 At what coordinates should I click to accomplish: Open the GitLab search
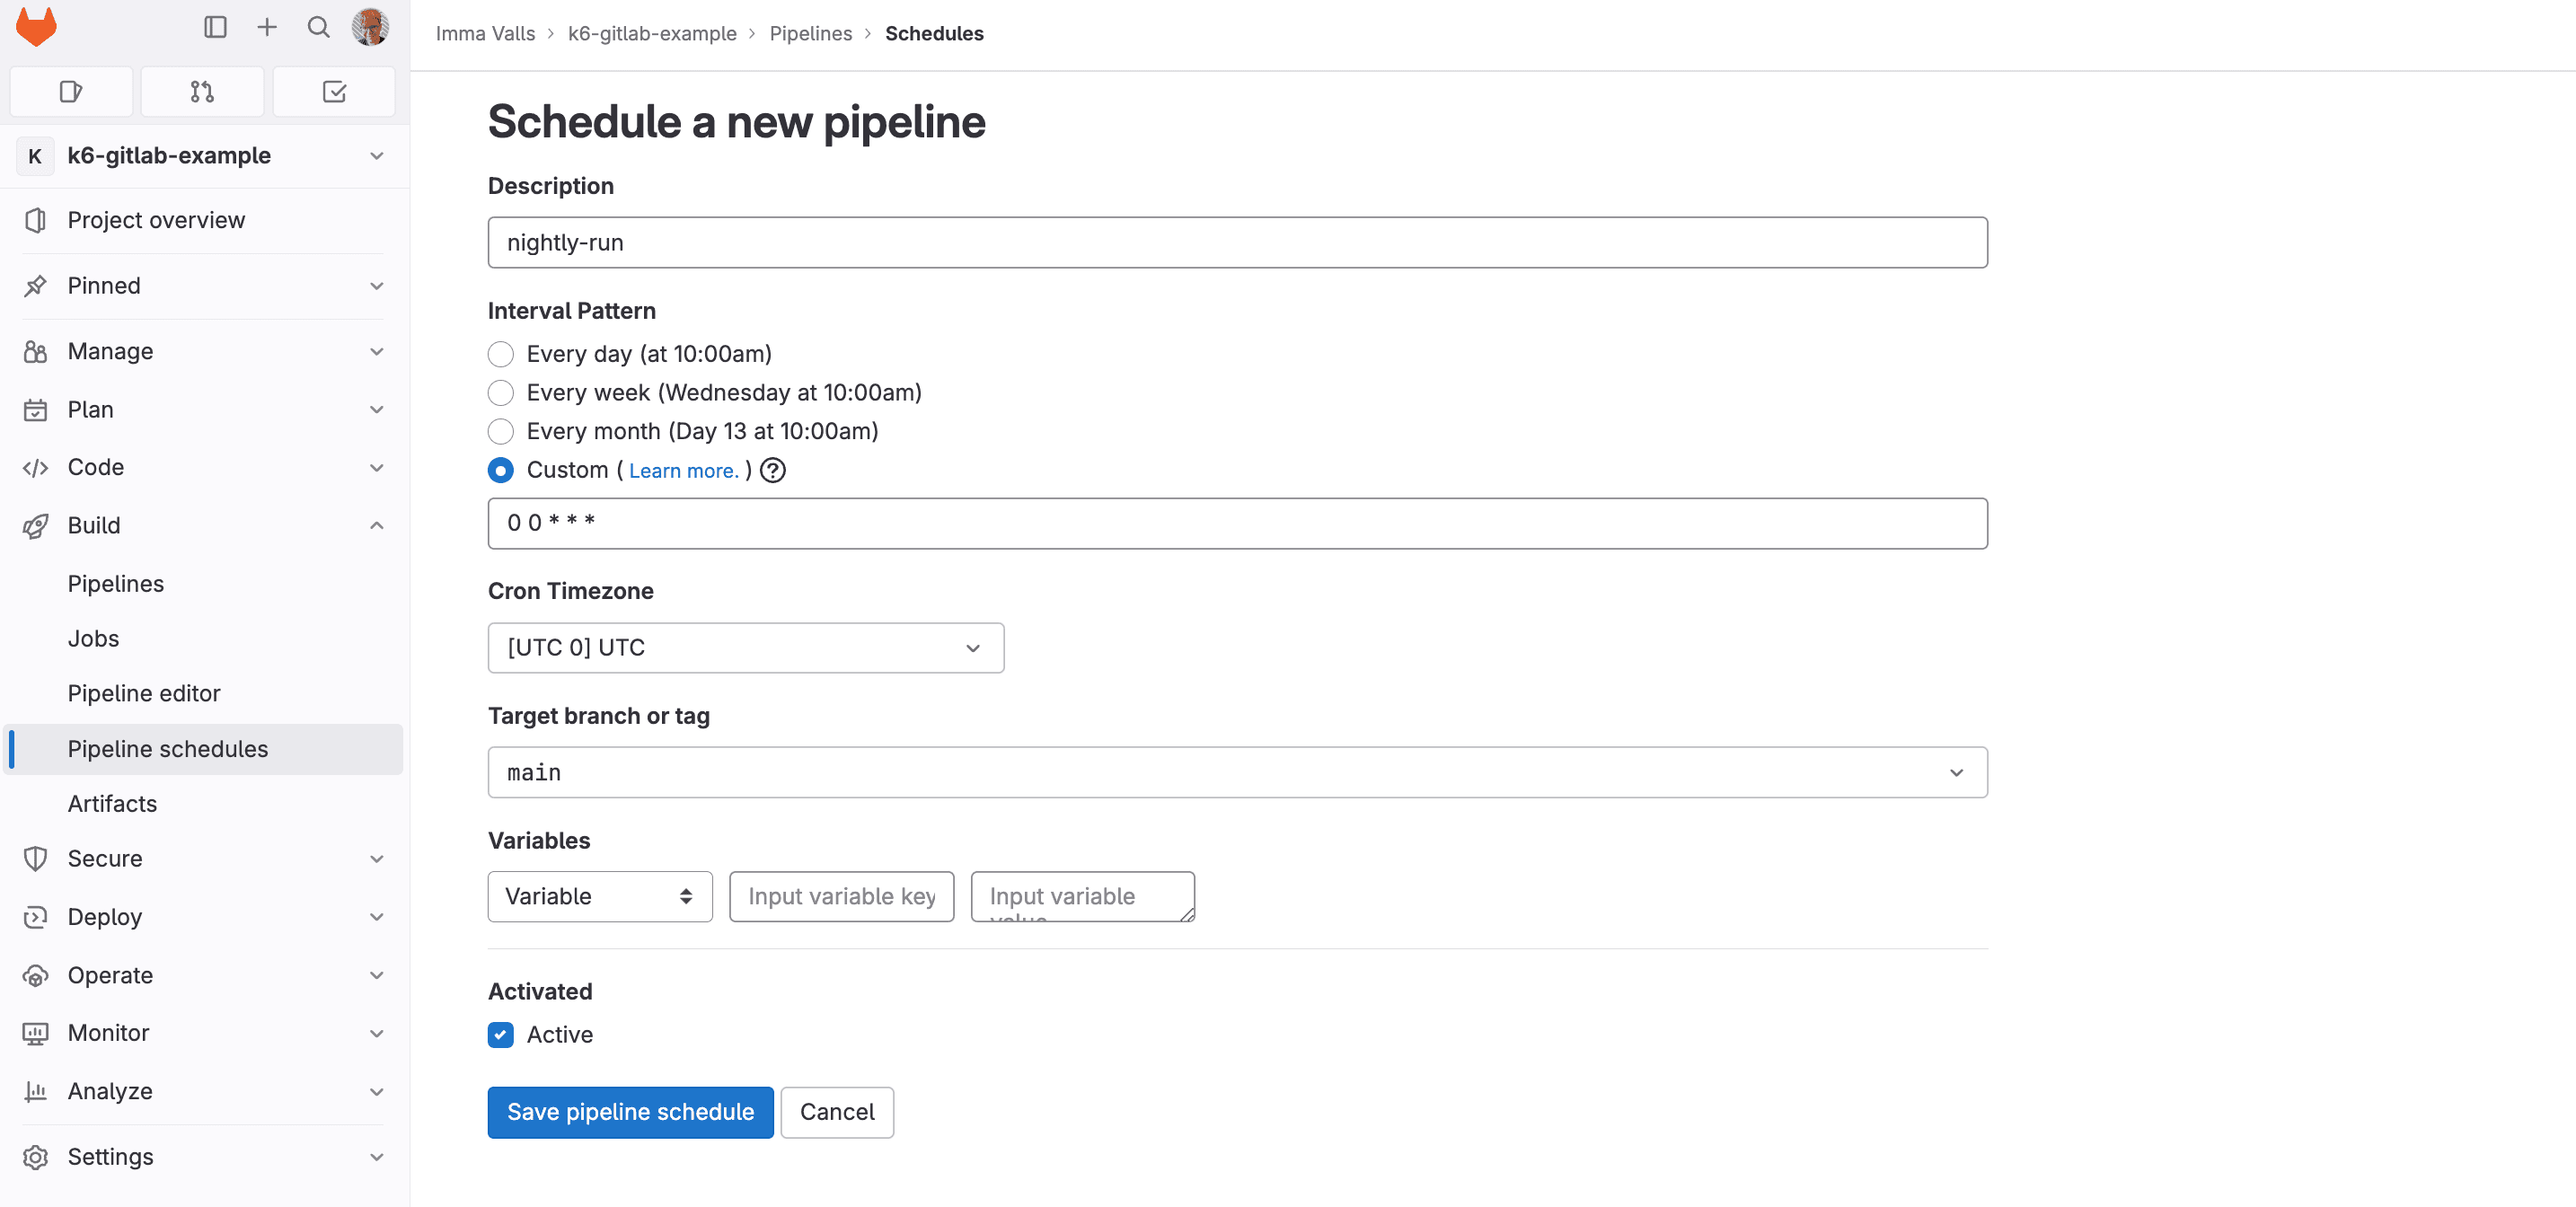[x=318, y=27]
